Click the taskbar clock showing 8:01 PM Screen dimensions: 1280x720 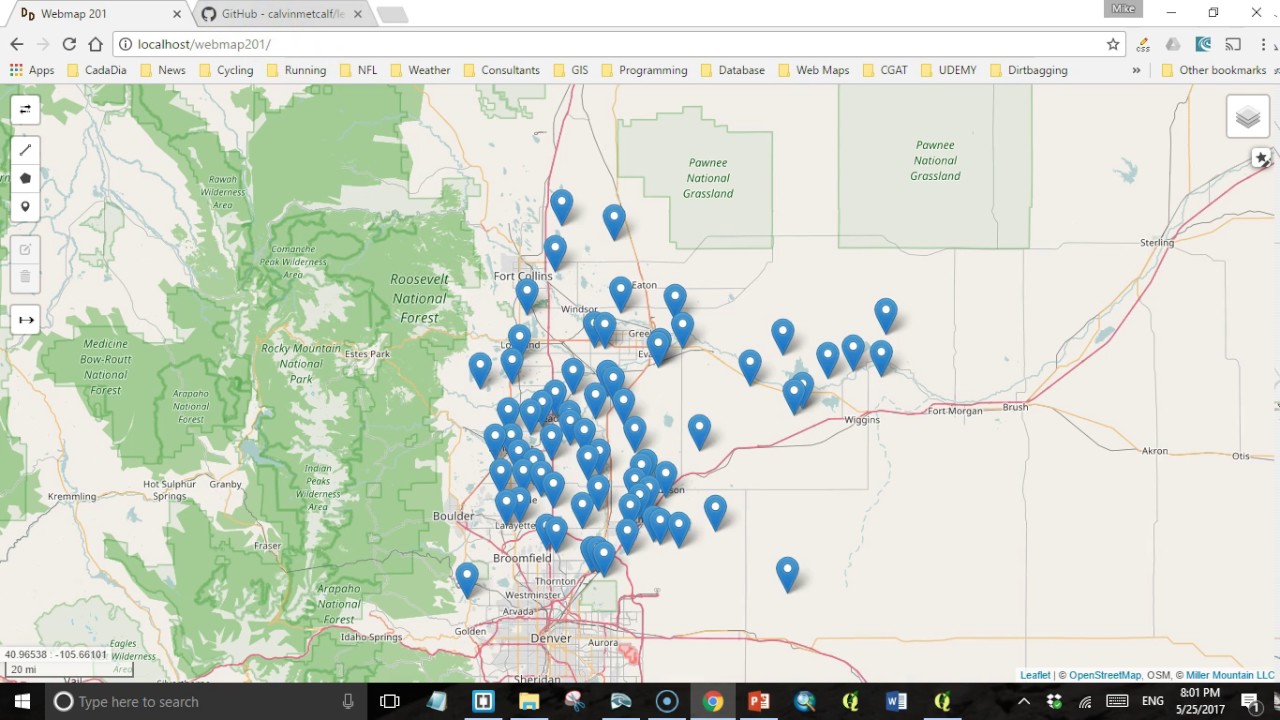coord(1200,701)
